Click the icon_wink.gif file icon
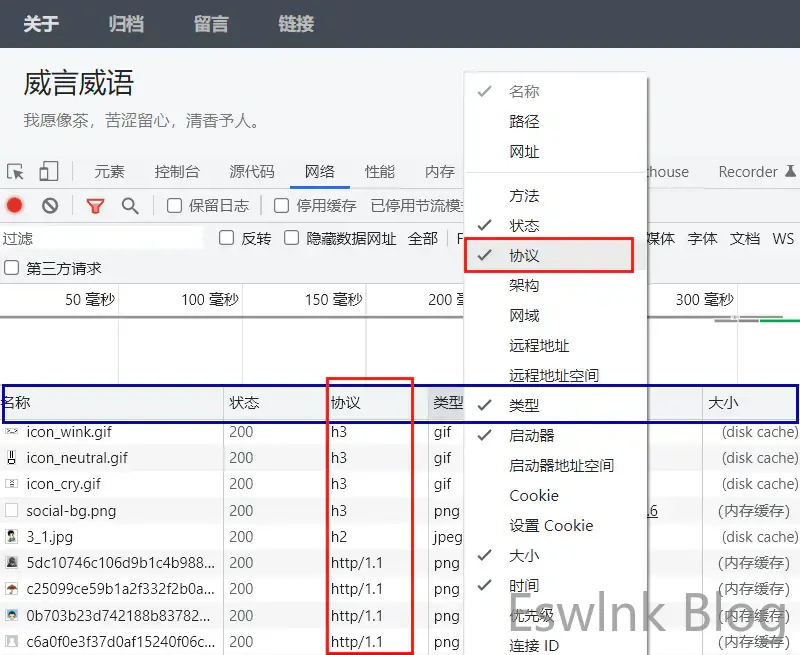Viewport: 800px width, 655px height. pos(12,432)
